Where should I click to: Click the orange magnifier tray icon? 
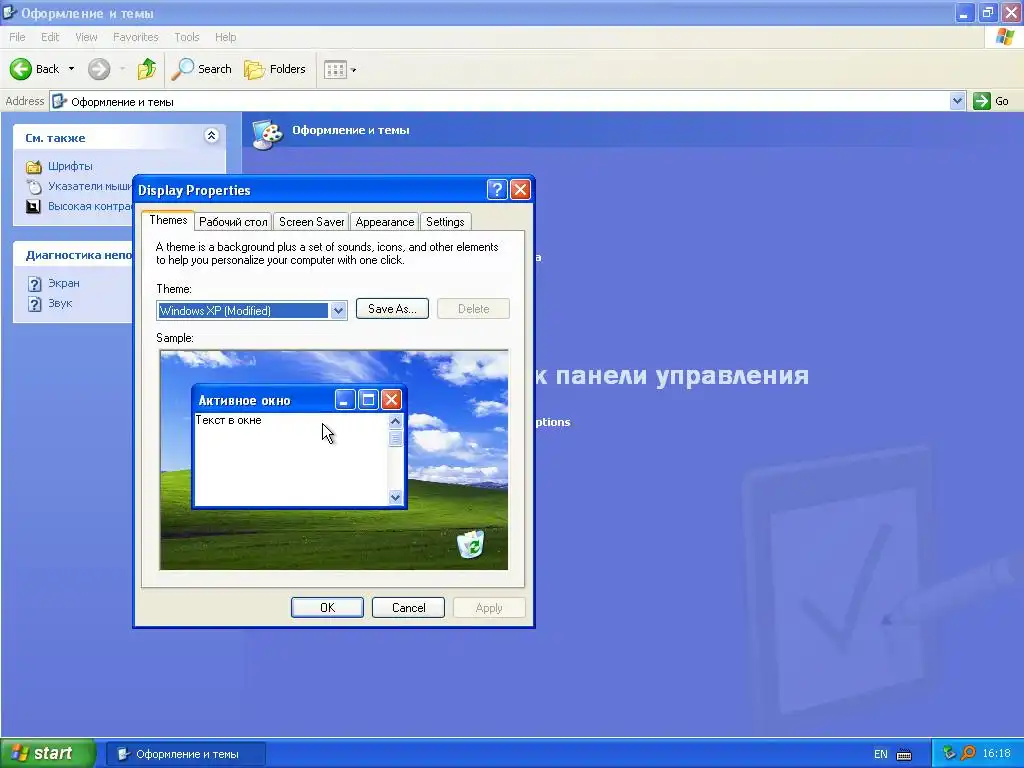pos(968,754)
